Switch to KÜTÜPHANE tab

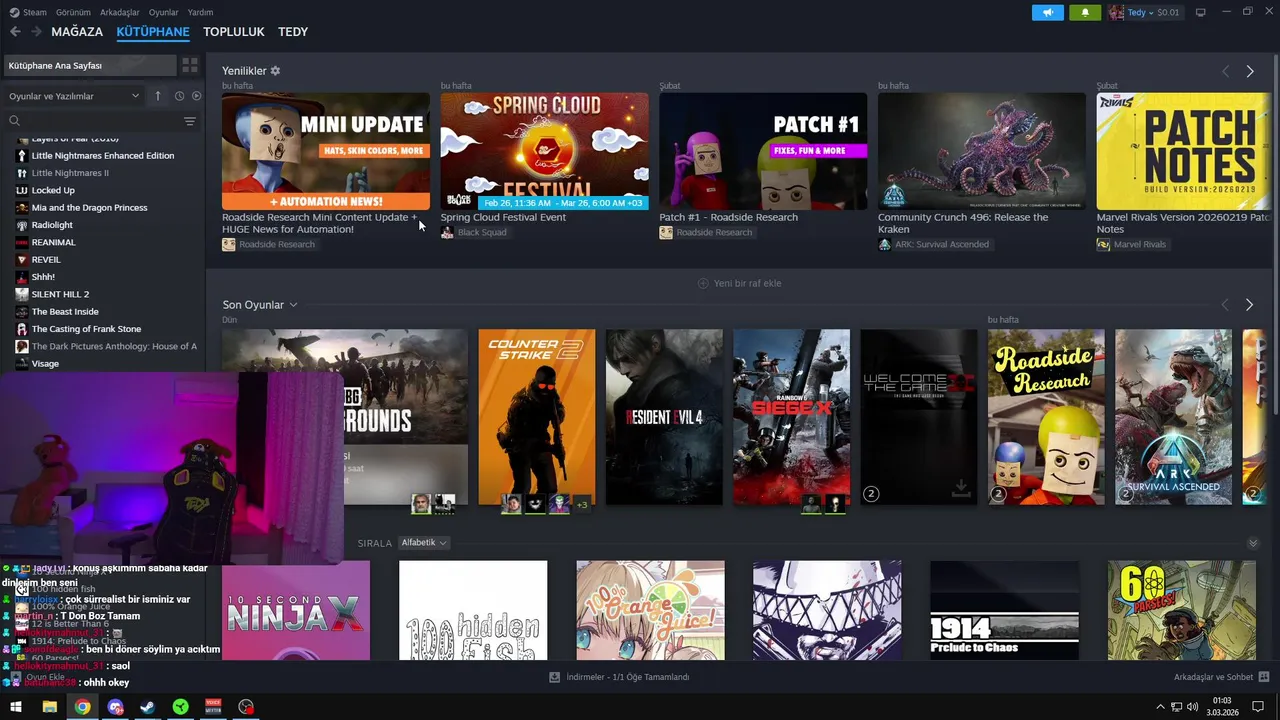[153, 32]
